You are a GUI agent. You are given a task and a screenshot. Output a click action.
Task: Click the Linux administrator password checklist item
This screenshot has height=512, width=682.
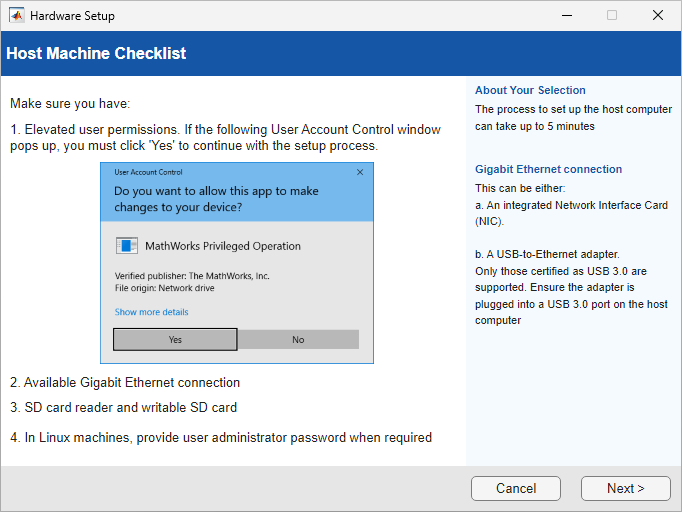click(x=221, y=437)
